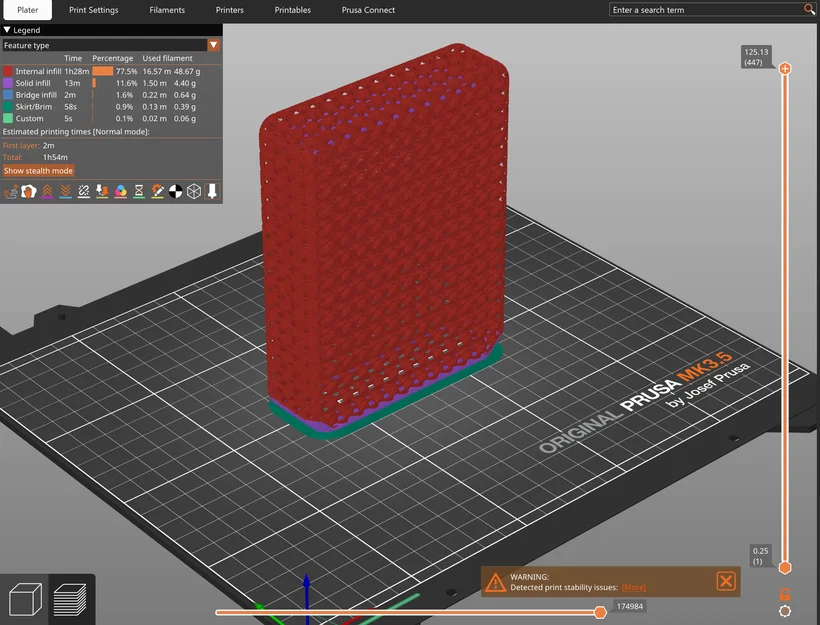
Task: Open the Print Settings tab
Action: 94,10
